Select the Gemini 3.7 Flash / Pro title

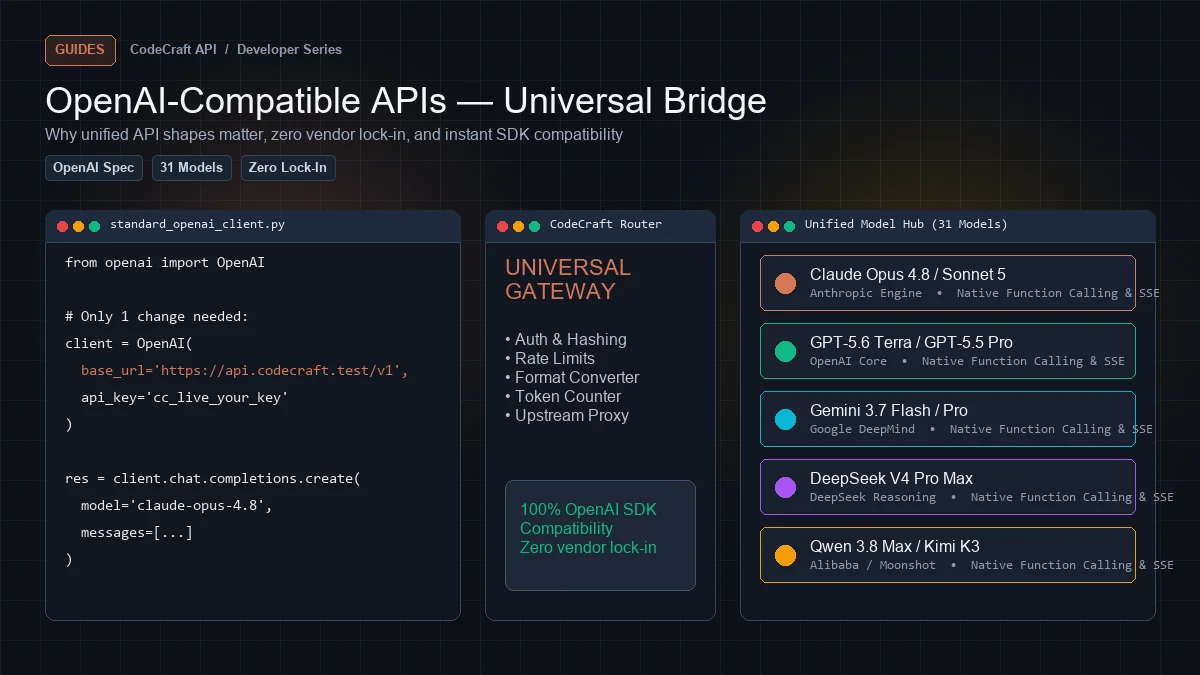click(889, 410)
